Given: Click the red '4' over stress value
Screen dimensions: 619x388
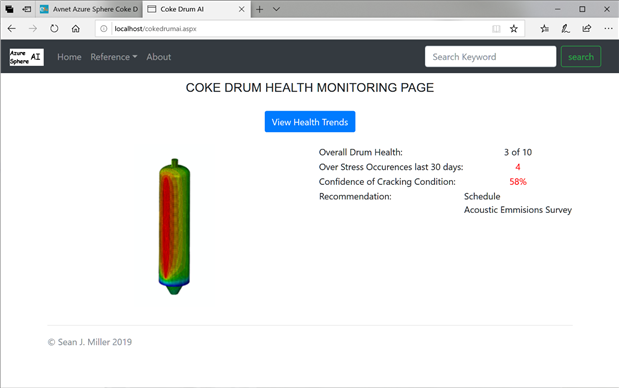Looking at the screenshot, I should (x=518, y=167).
